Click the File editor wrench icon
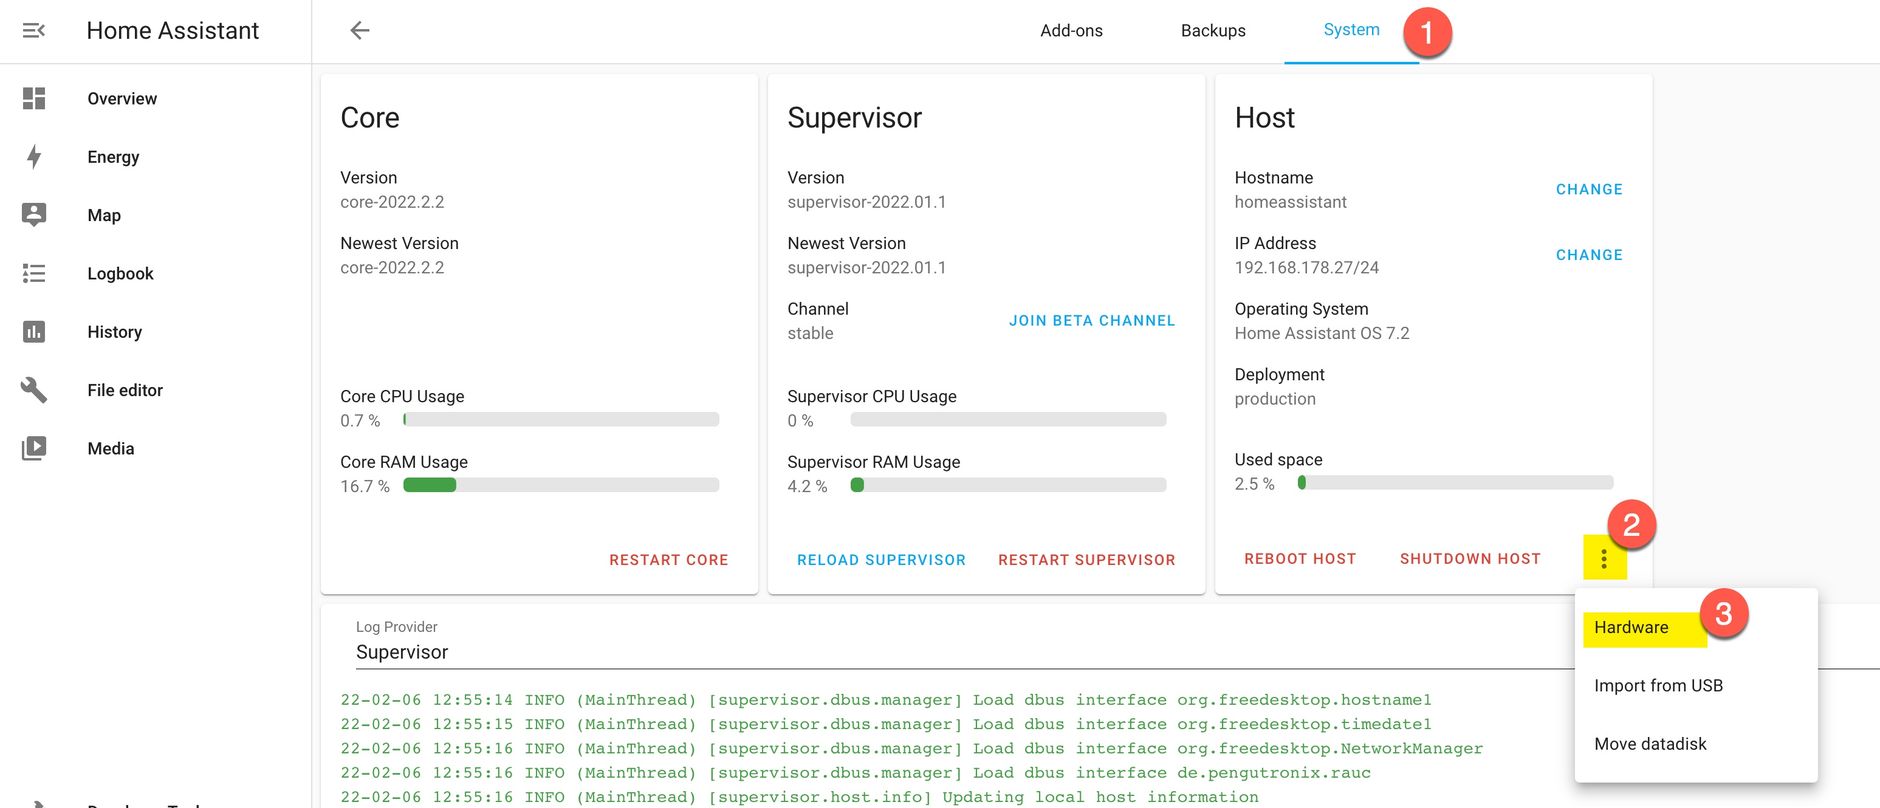 click(x=34, y=390)
